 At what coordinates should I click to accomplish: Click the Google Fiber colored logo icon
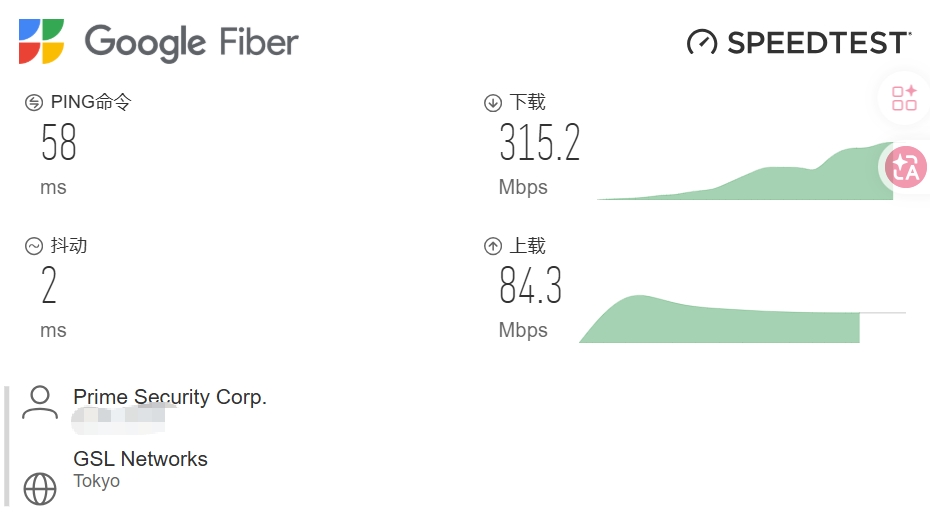pos(42,41)
